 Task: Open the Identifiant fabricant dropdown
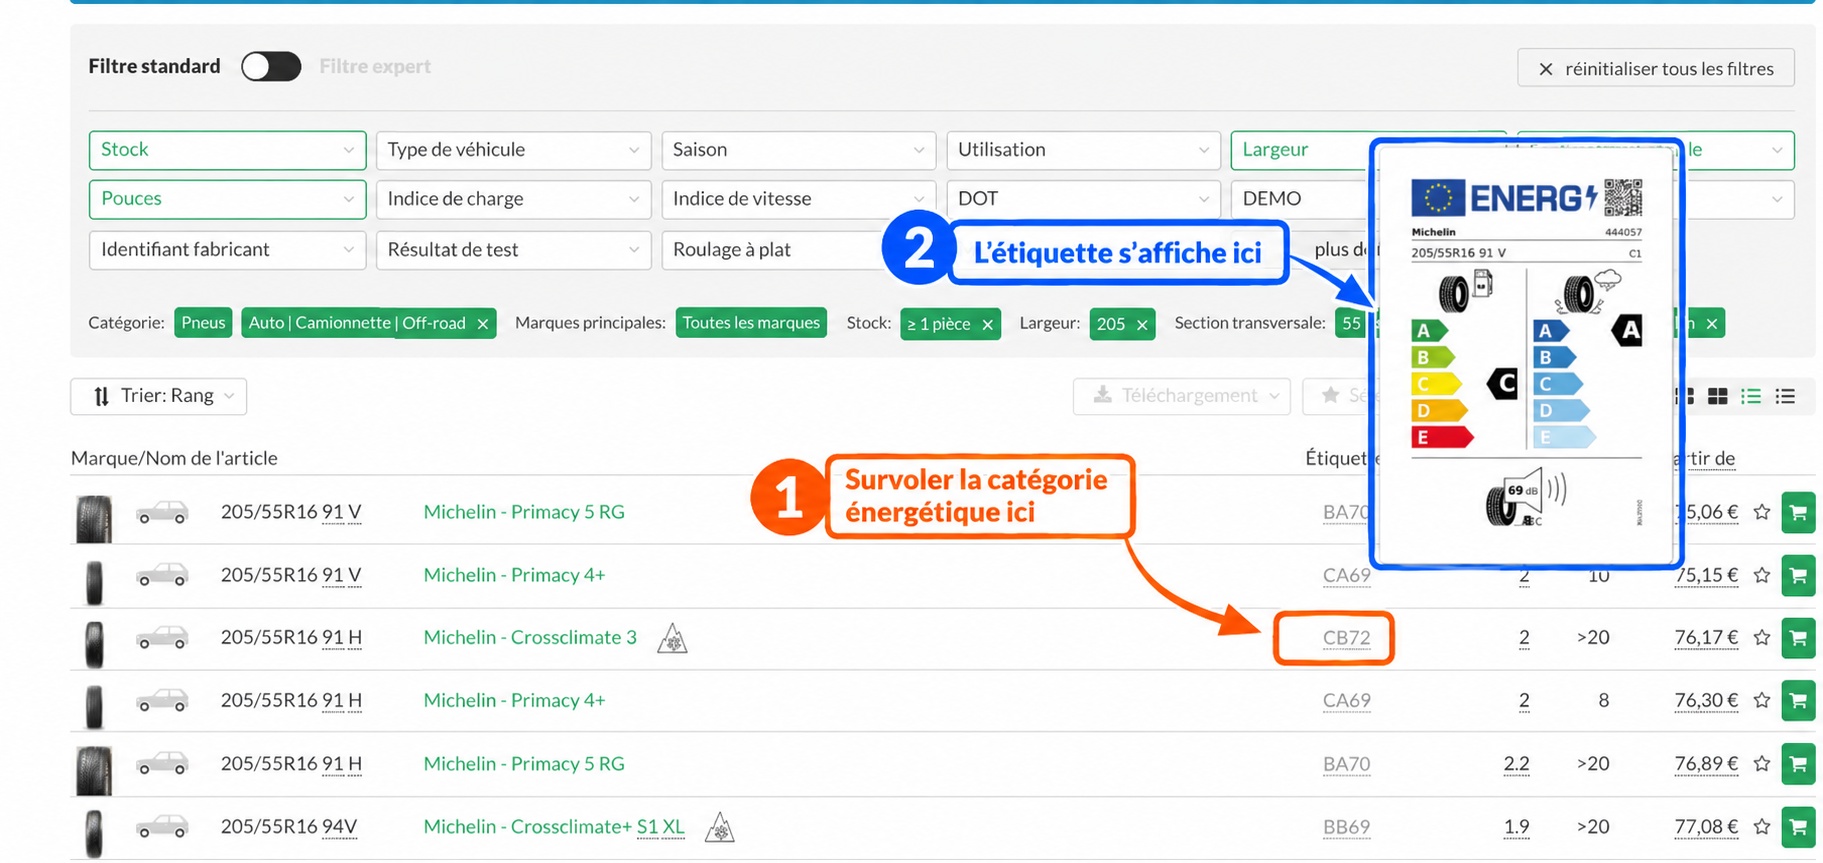[227, 250]
